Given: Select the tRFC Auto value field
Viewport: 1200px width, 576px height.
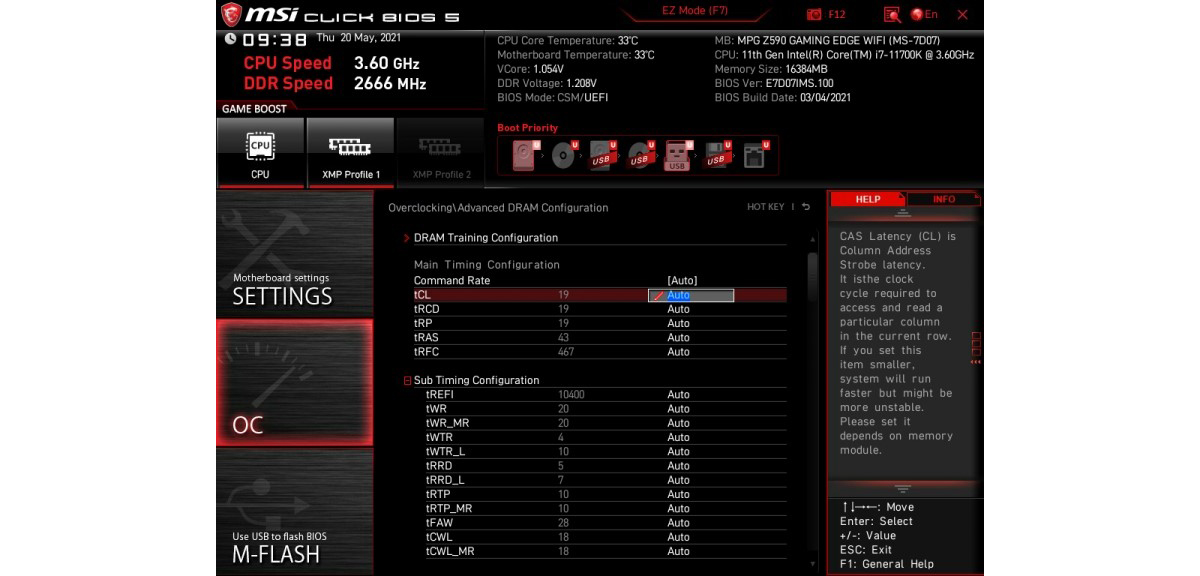Looking at the screenshot, I should 679,352.
